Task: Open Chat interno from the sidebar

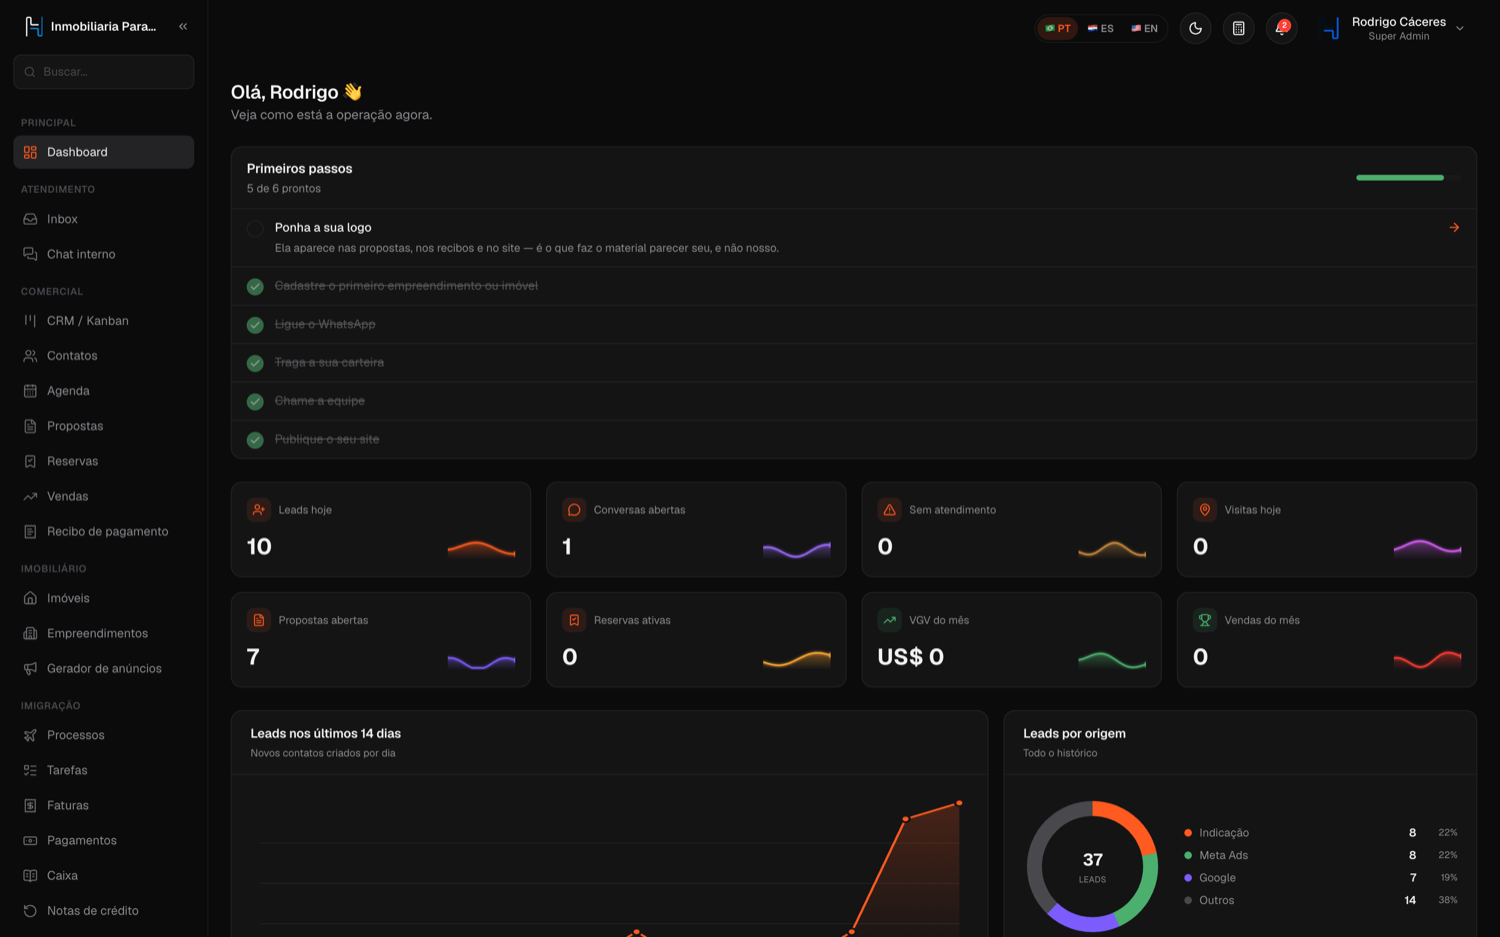Action: point(104,254)
